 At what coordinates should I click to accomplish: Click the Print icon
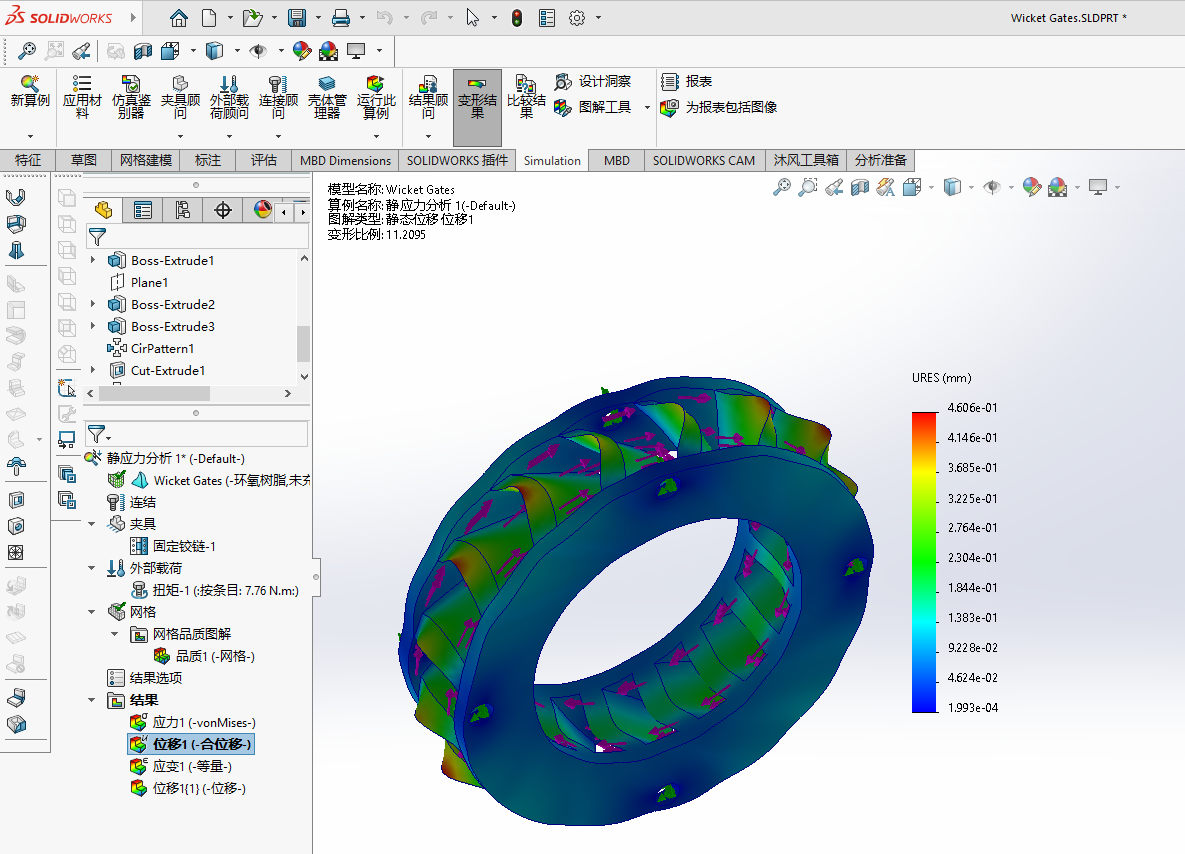pos(341,18)
